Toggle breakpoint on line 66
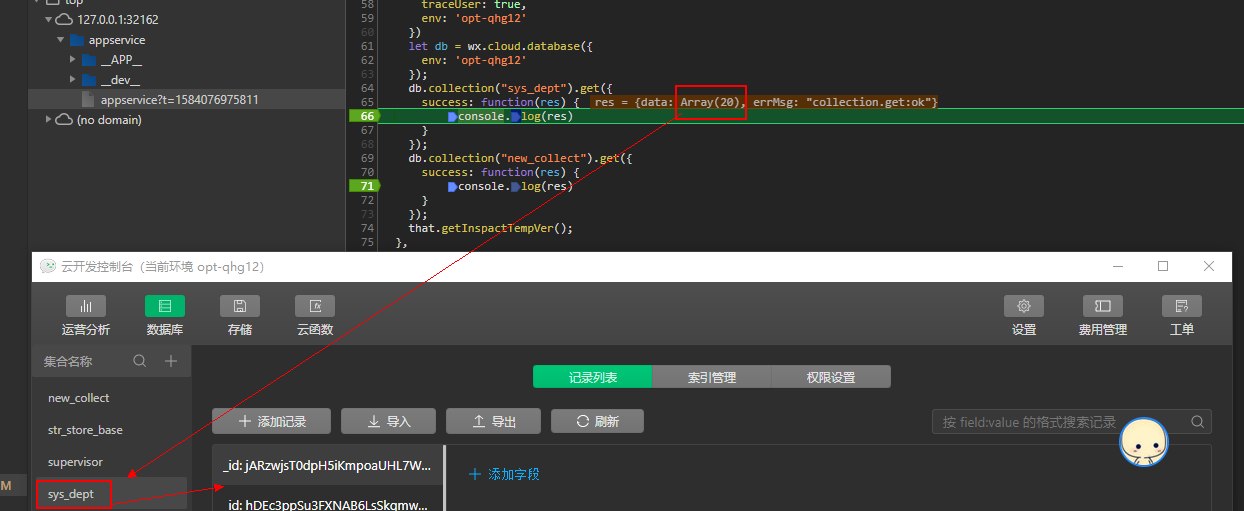 click(367, 116)
